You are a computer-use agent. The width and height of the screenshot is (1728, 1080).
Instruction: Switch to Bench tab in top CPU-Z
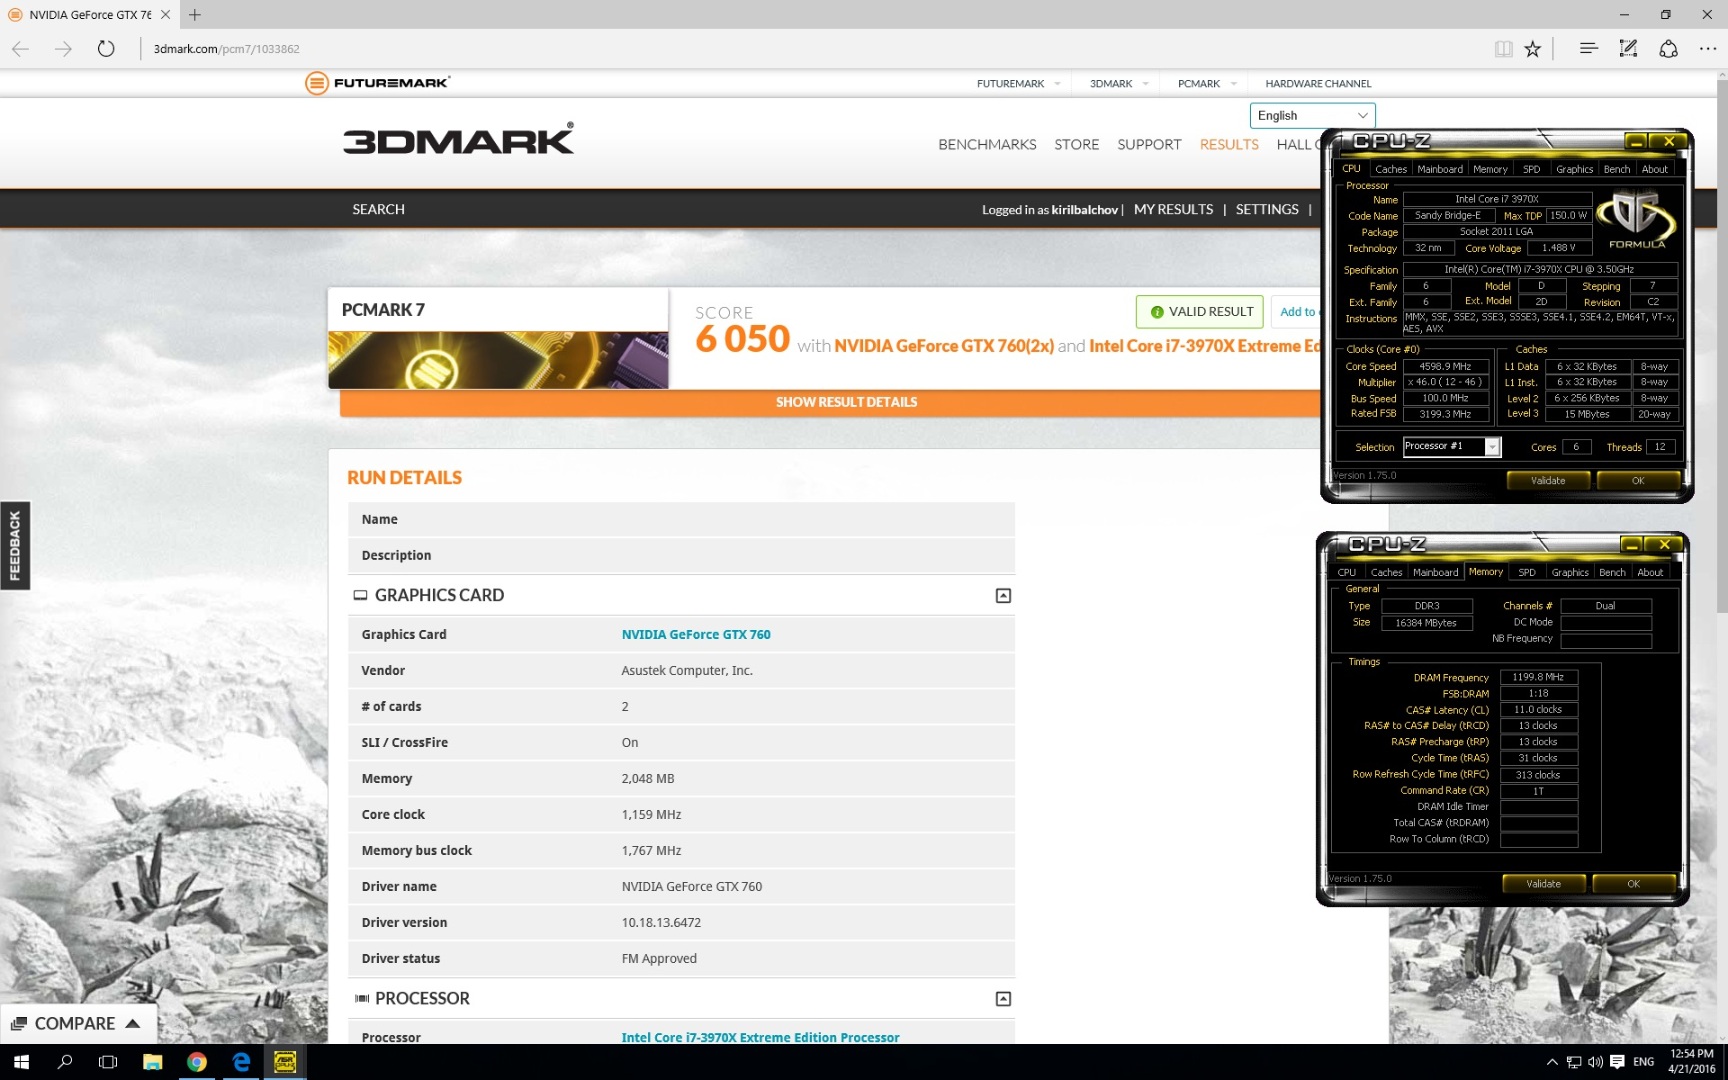tap(1617, 170)
